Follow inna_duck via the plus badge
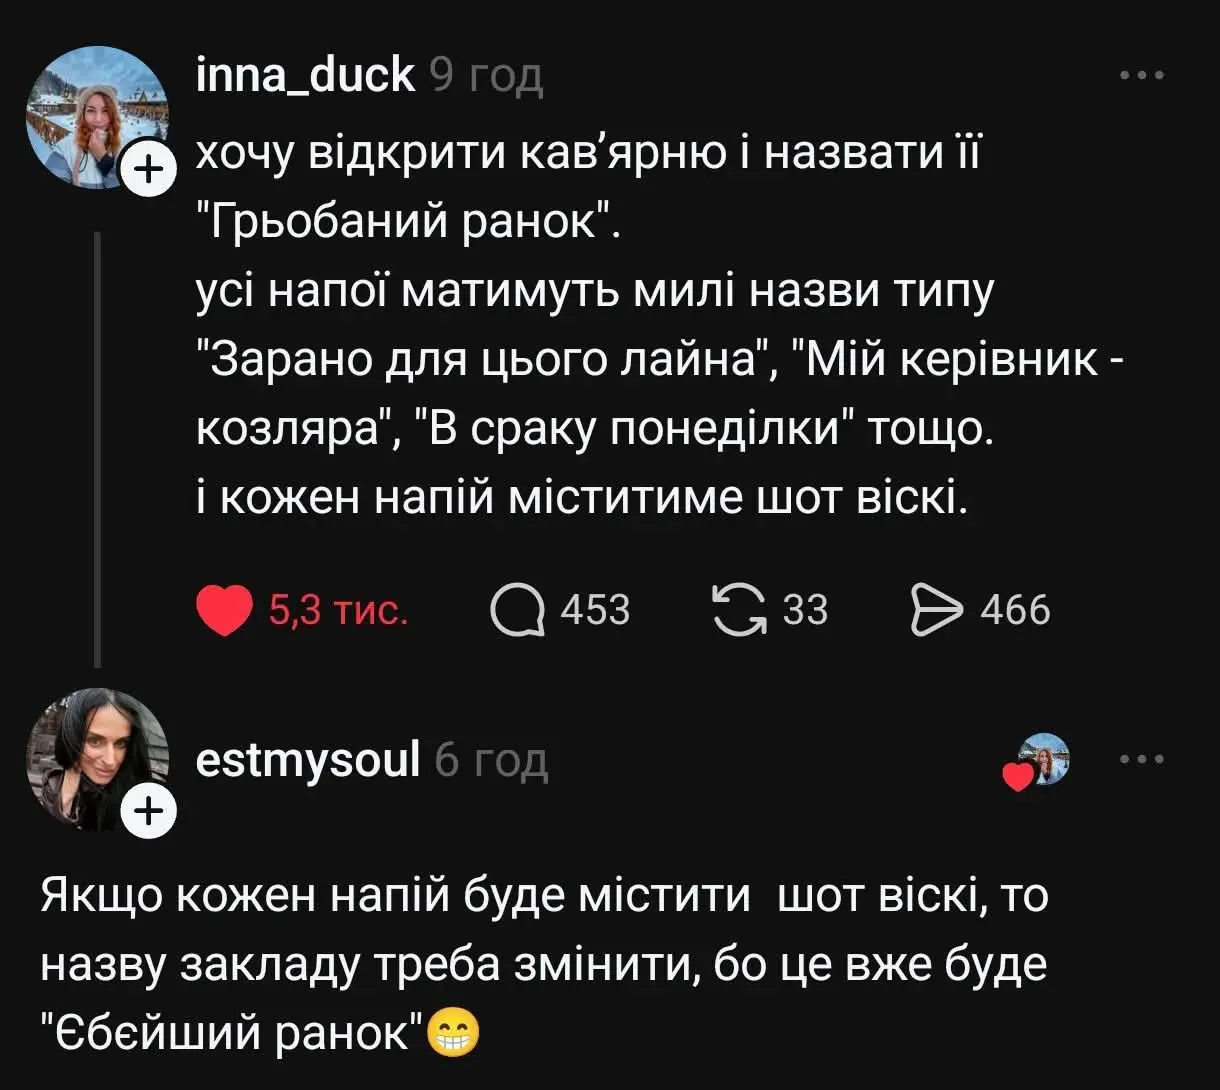The image size is (1220, 1090). pyautogui.click(x=147, y=173)
